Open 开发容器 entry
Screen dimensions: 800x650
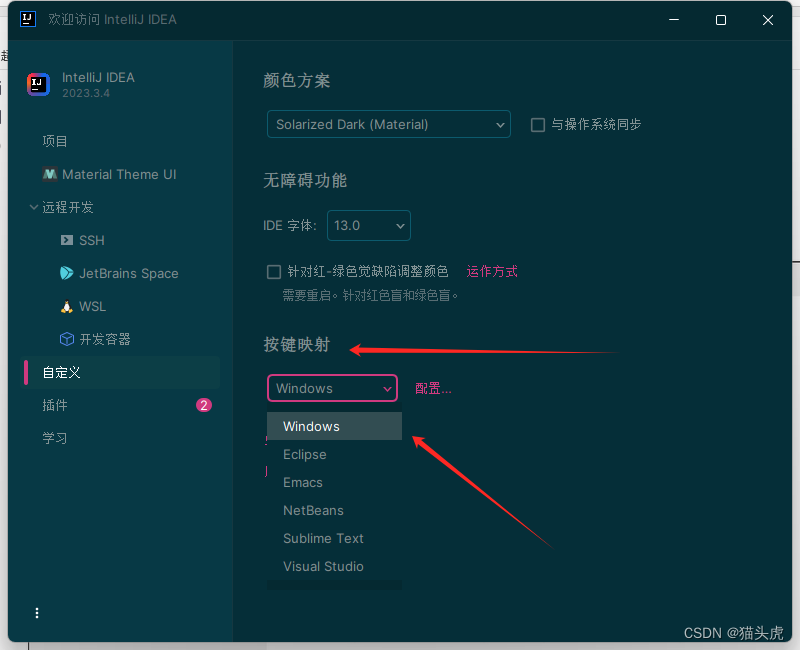(x=105, y=339)
